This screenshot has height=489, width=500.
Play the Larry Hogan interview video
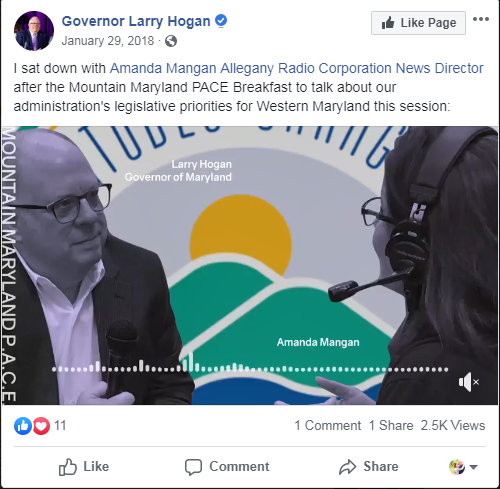pos(249,265)
